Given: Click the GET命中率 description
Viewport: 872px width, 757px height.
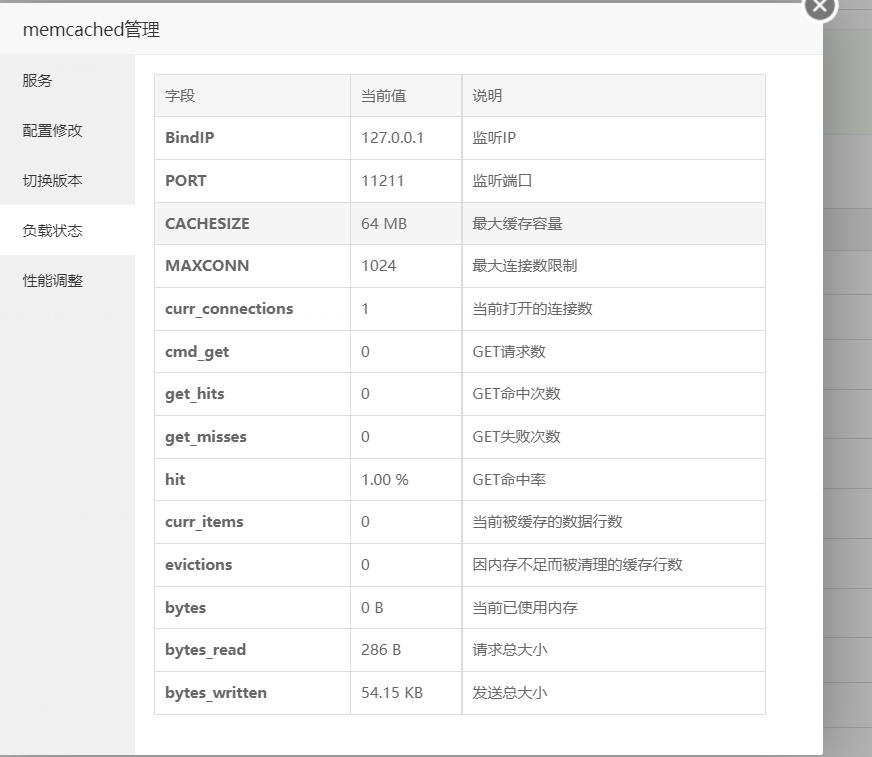Looking at the screenshot, I should (x=509, y=479).
